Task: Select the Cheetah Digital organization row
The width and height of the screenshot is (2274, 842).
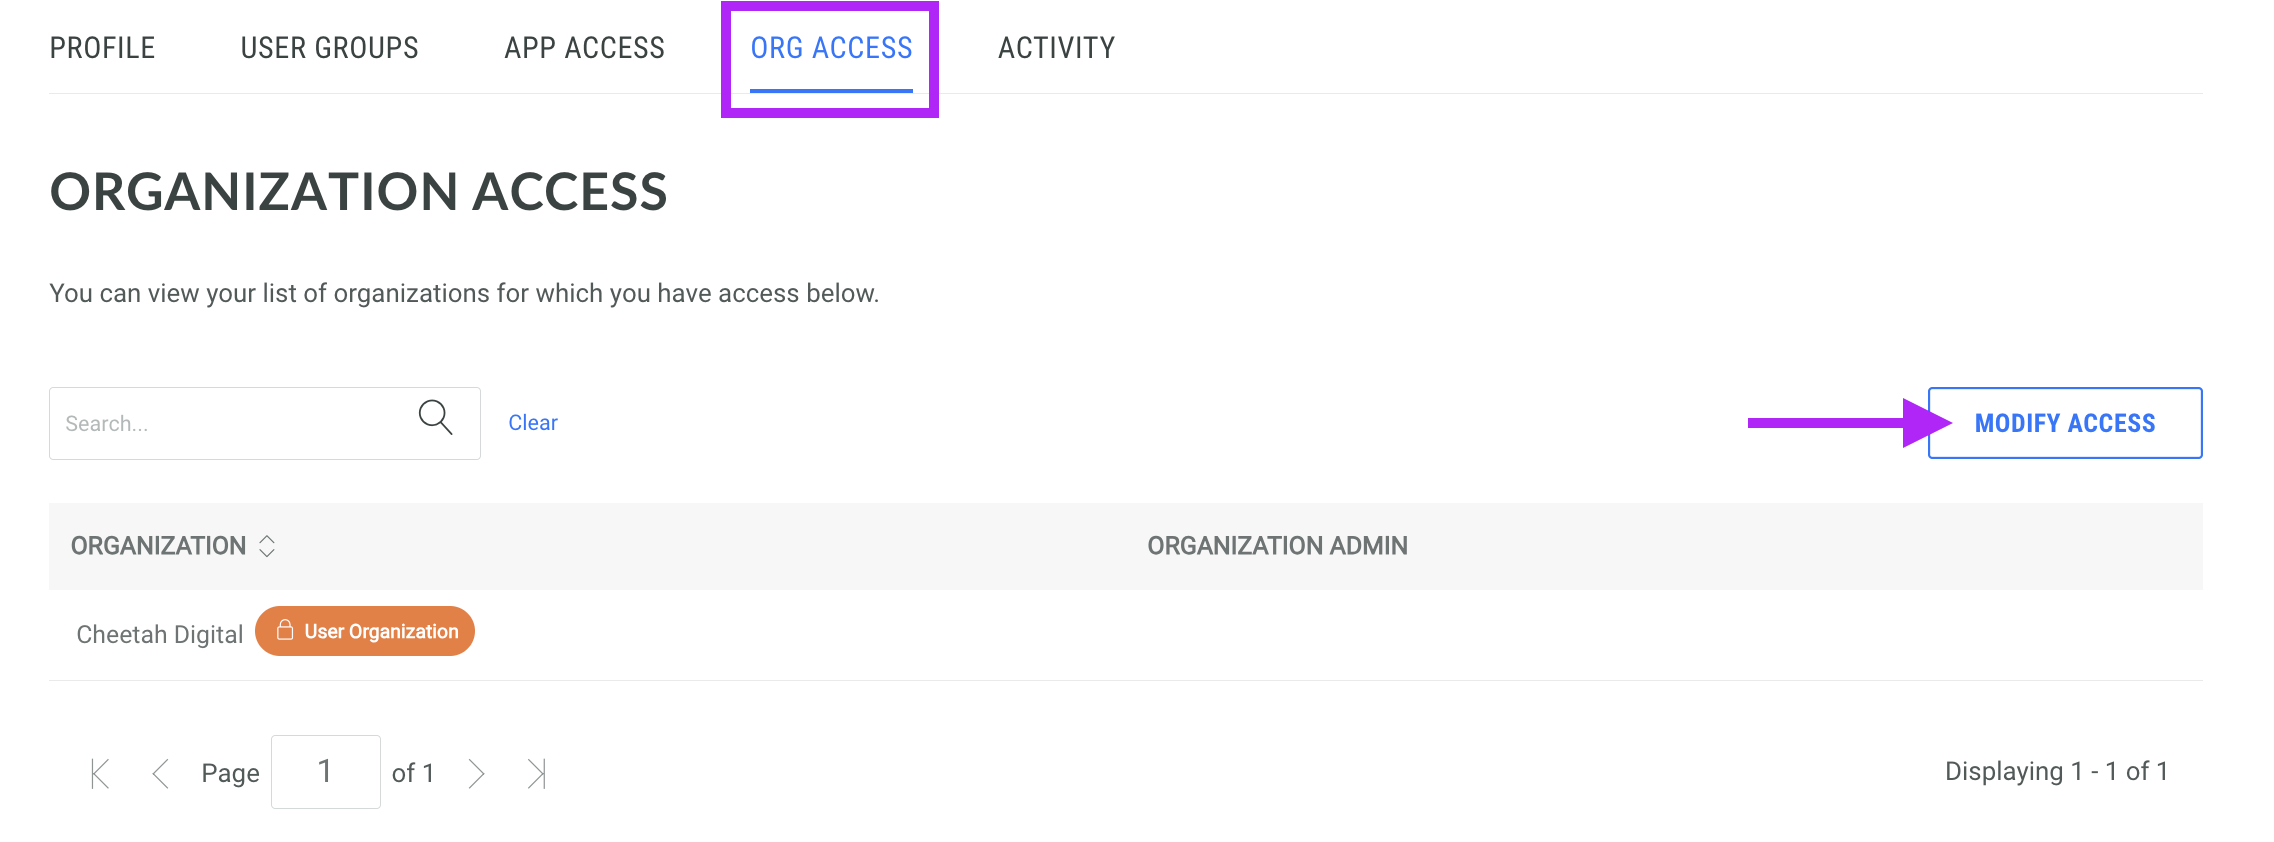Action: coord(1125,635)
